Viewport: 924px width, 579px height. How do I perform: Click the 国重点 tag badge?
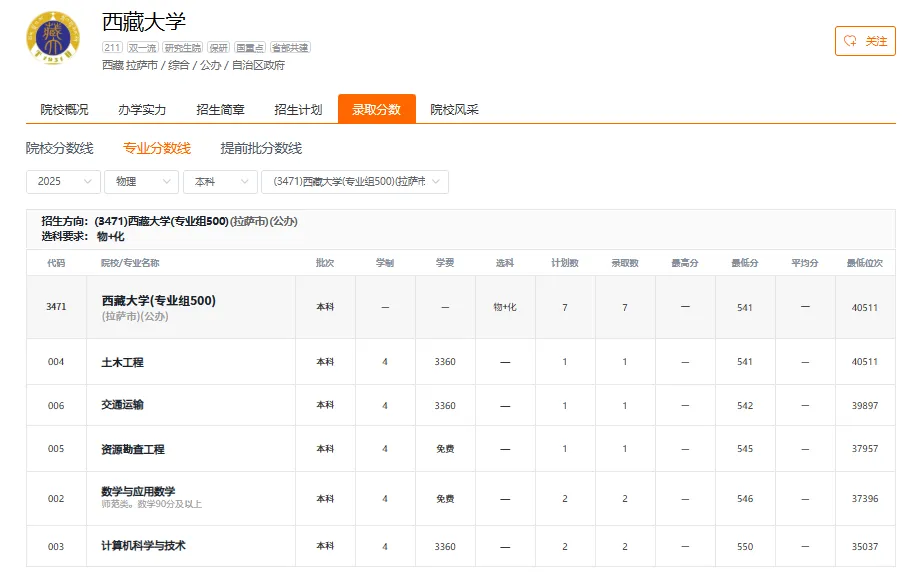[250, 48]
